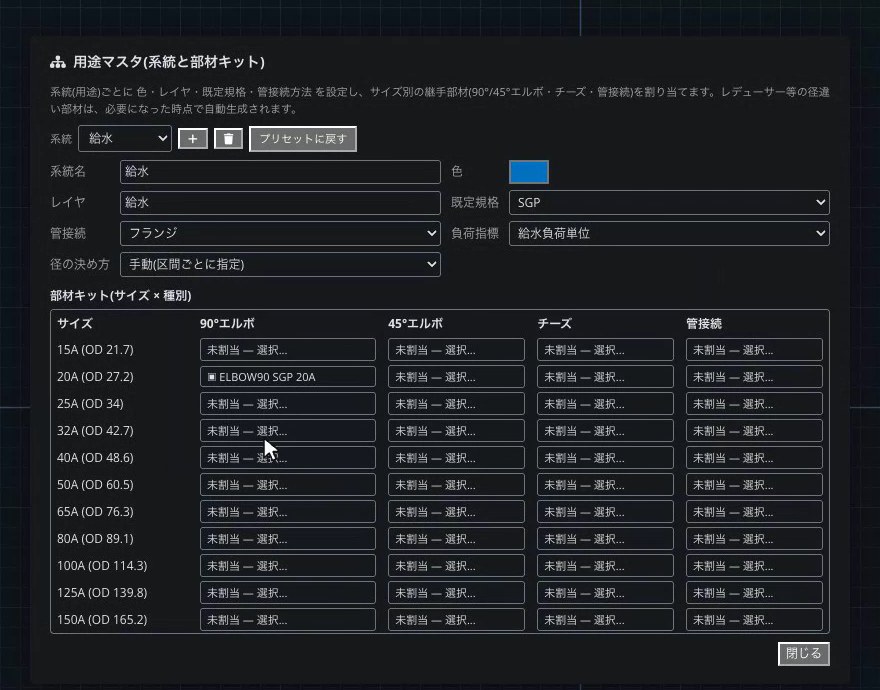This screenshot has width=880, height=690.
Task: Select 管接続 part for 20A row
Action: click(754, 377)
